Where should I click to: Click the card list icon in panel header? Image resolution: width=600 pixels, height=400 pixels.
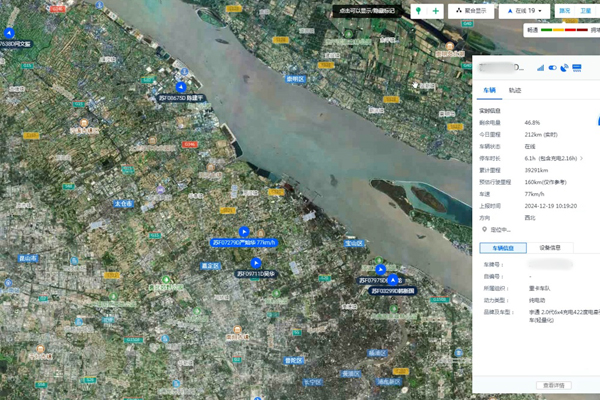tap(577, 68)
